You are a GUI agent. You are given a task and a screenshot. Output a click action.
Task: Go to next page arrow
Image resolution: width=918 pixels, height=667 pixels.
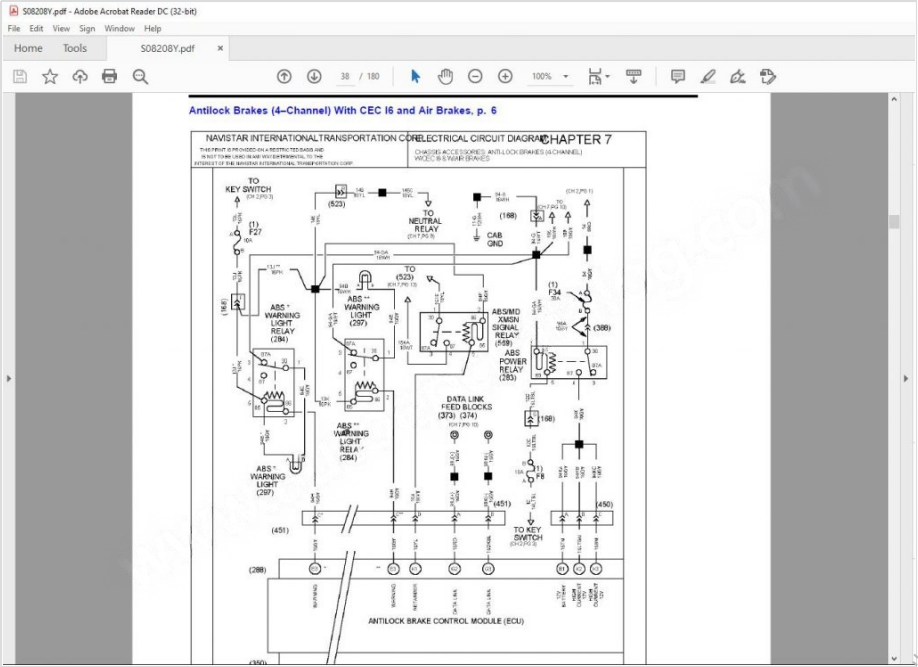(314, 76)
